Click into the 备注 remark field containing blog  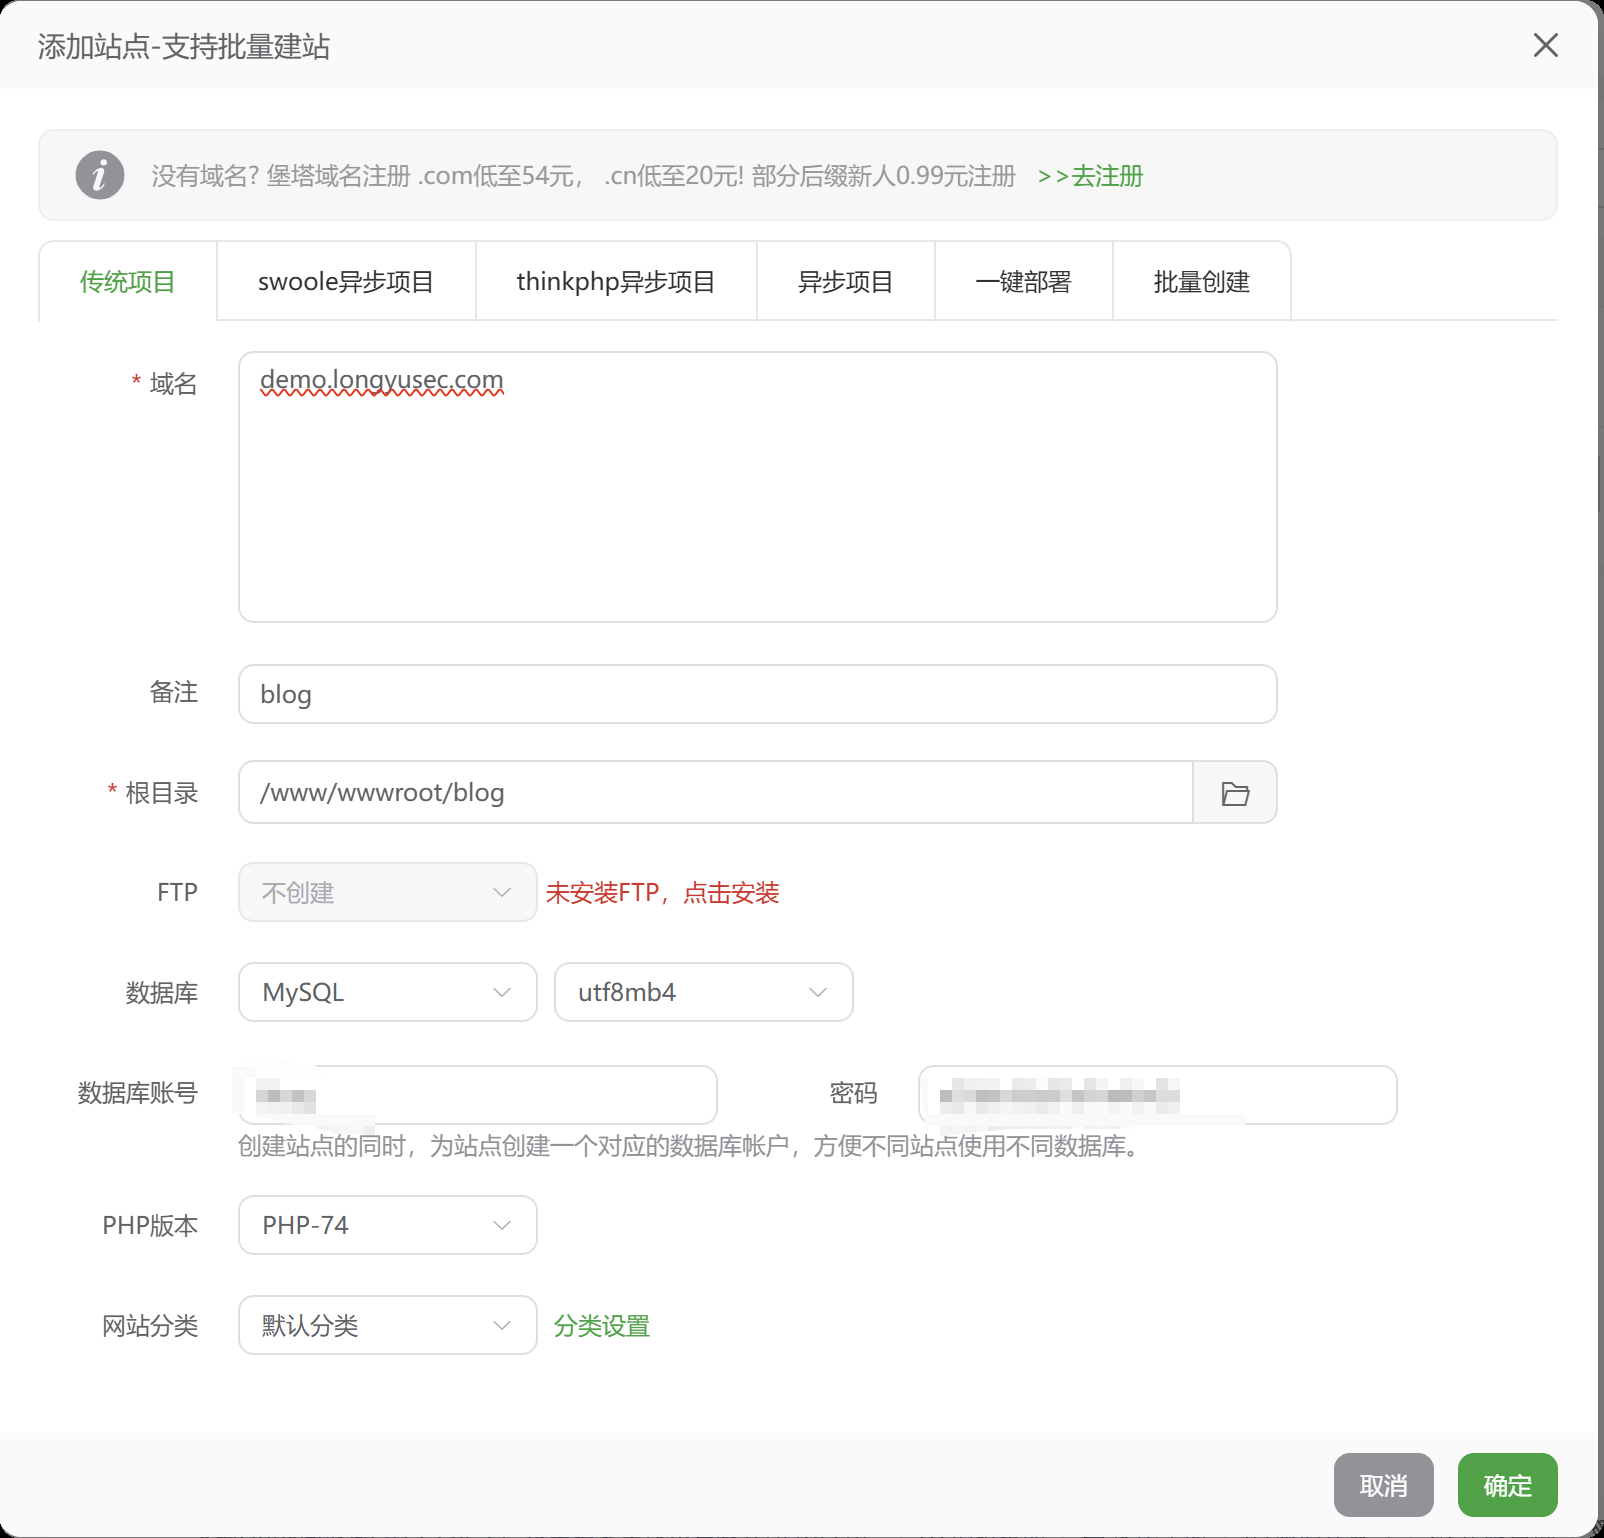tap(757, 694)
